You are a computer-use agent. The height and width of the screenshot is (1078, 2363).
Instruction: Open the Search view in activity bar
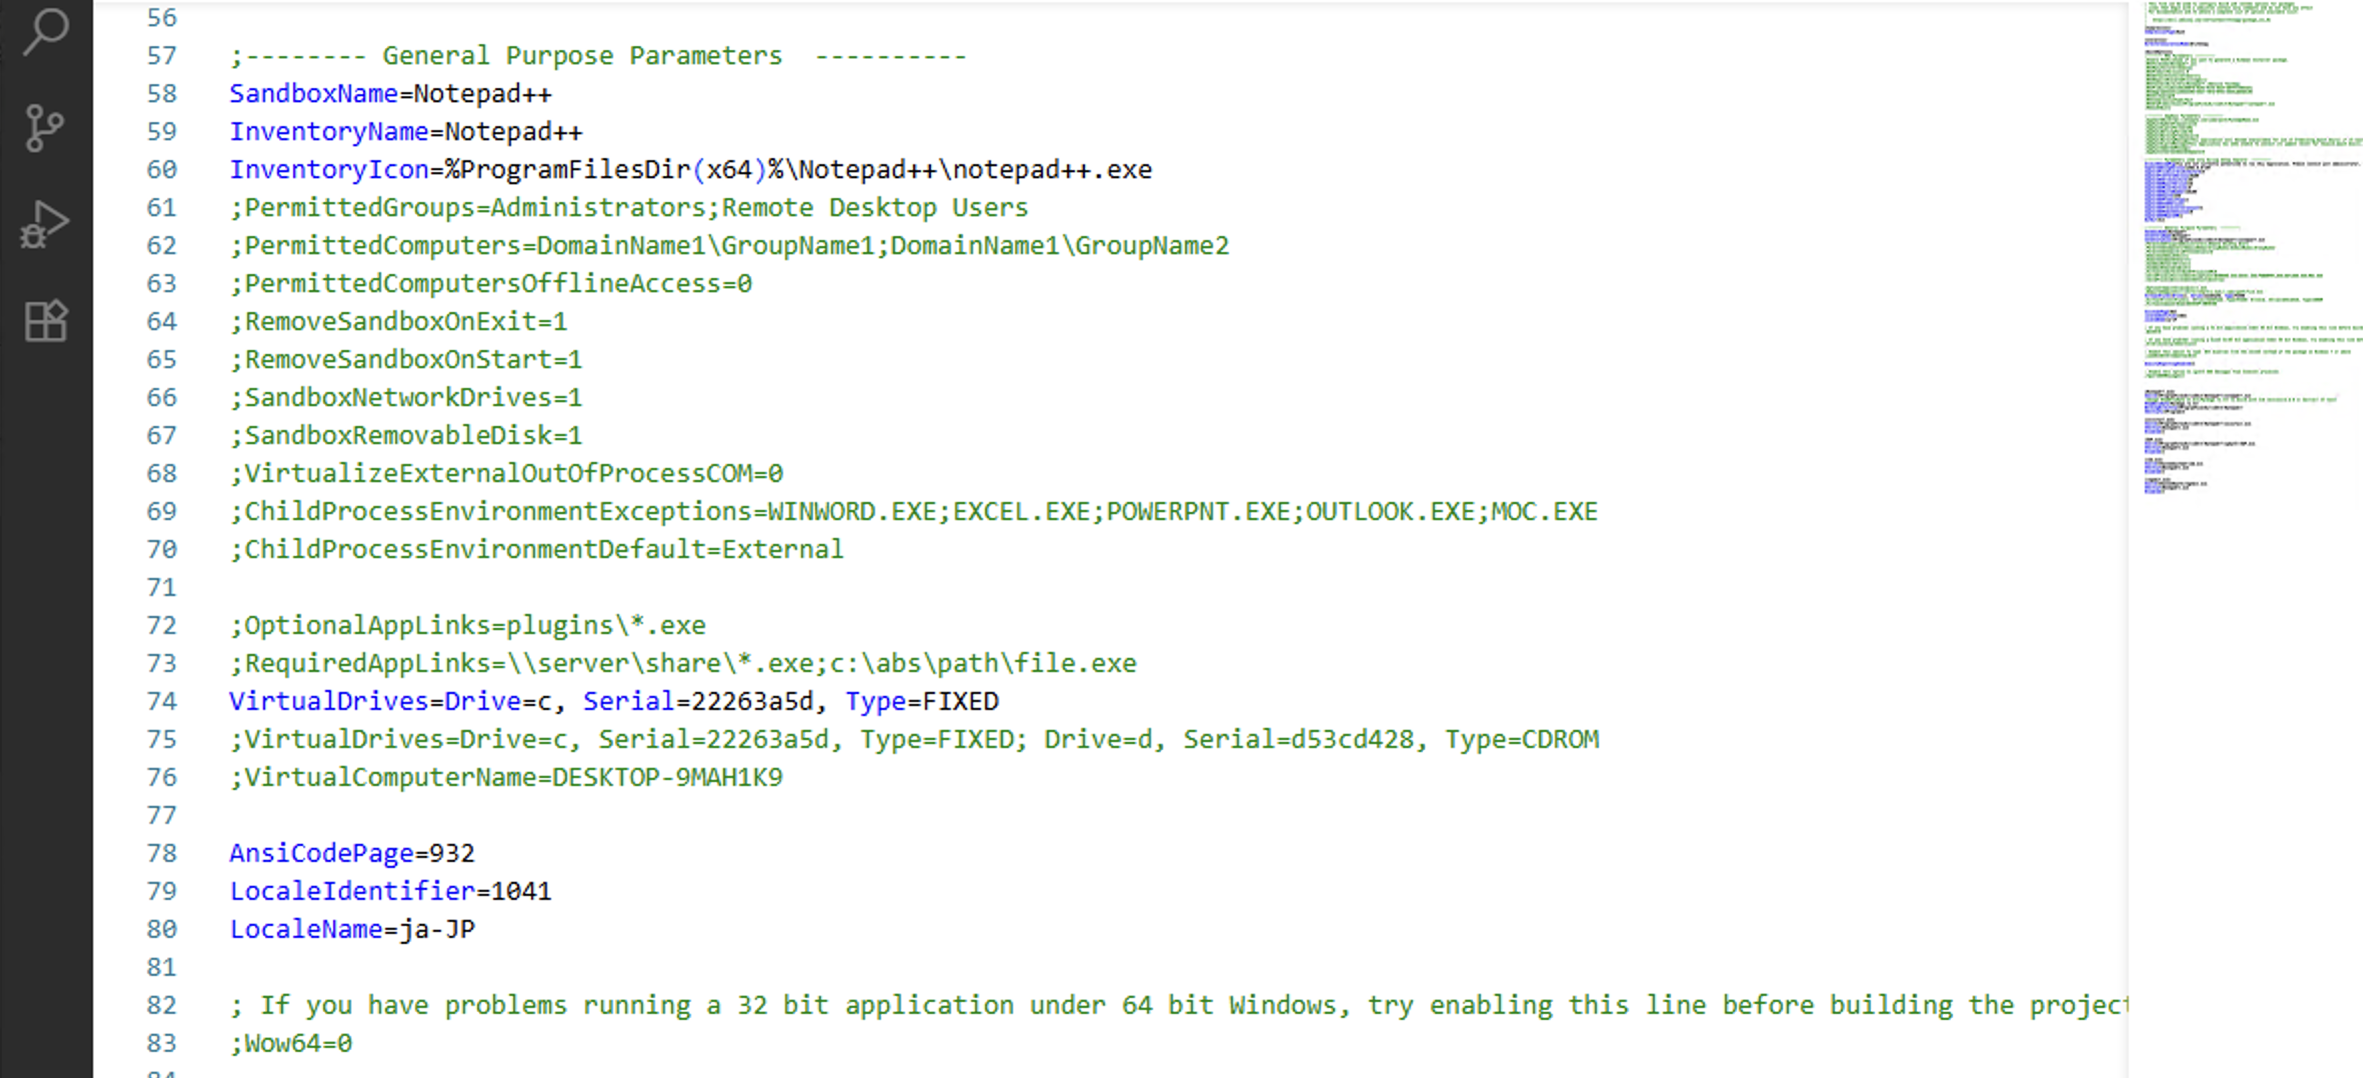pos(45,32)
